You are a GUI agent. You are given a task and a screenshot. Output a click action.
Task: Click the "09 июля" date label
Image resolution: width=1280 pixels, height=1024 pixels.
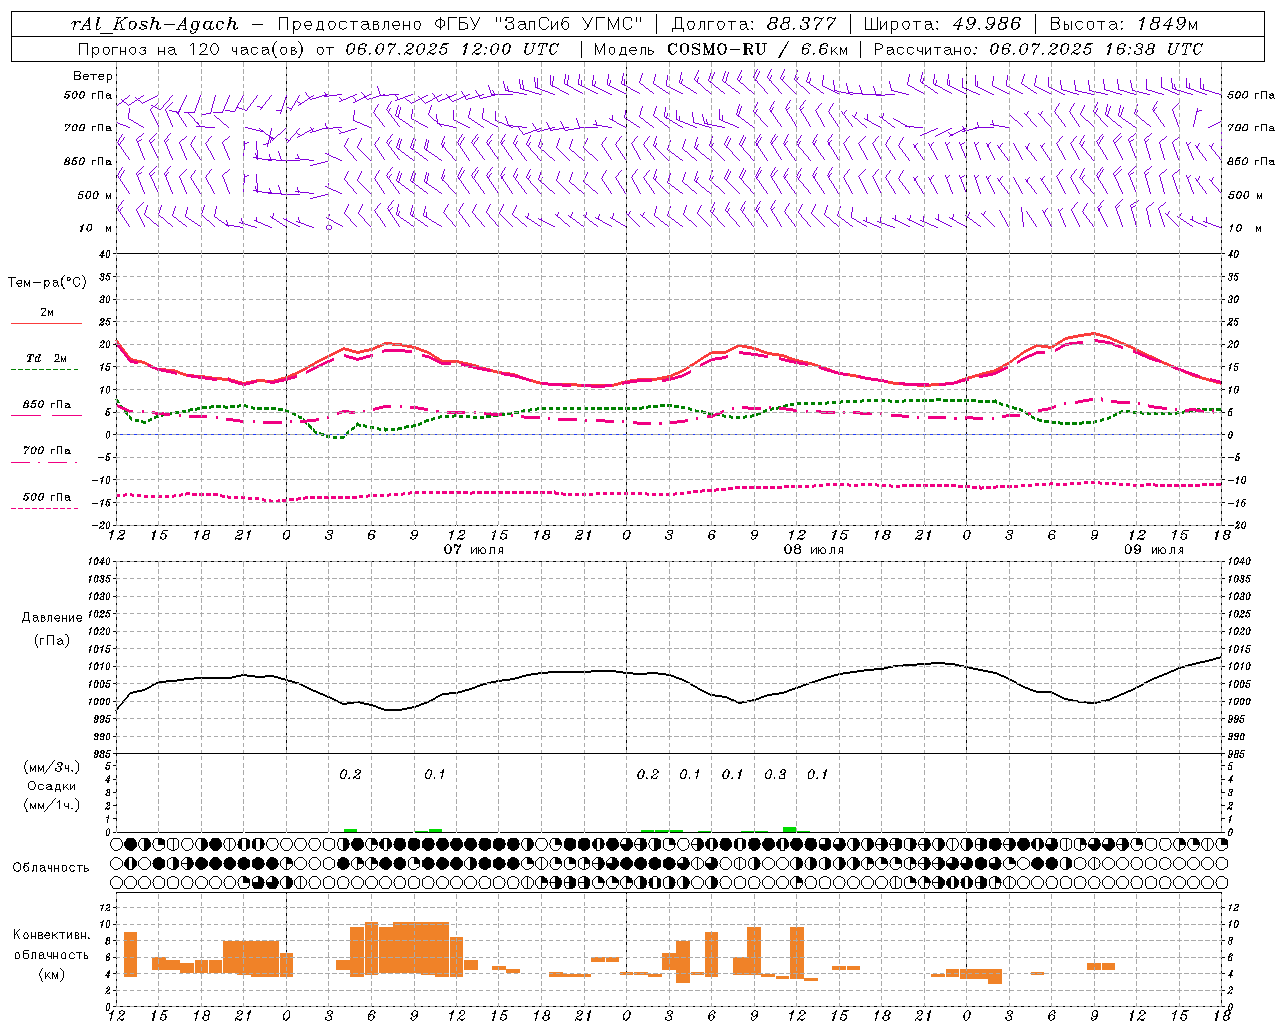coord(1154,550)
